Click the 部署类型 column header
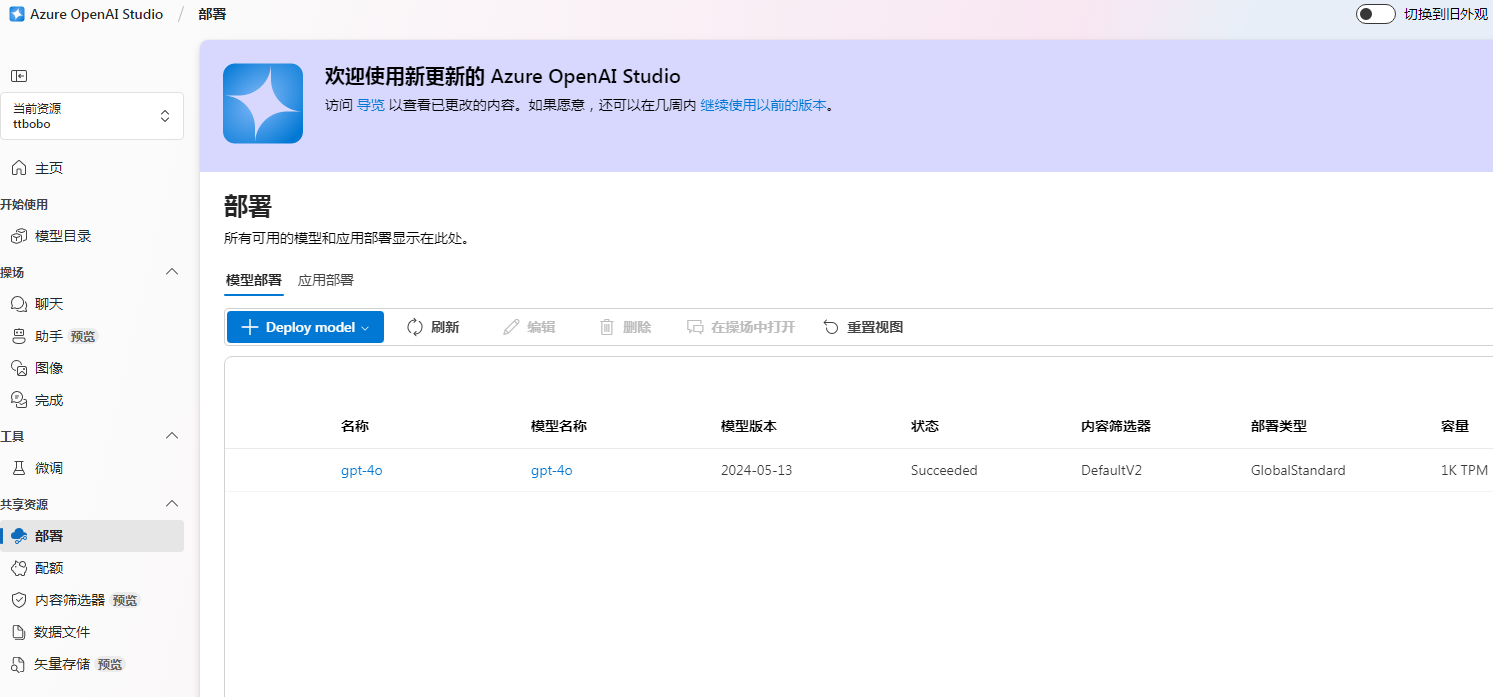 pos(1279,426)
